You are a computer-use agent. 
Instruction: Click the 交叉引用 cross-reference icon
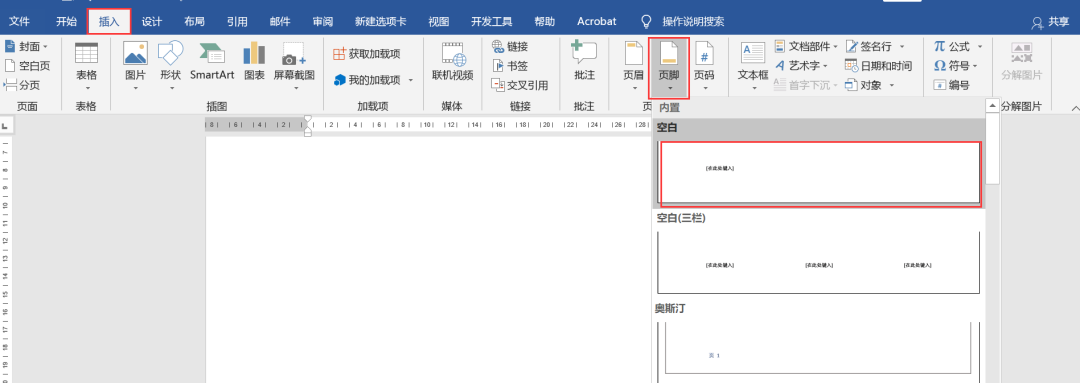click(520, 85)
